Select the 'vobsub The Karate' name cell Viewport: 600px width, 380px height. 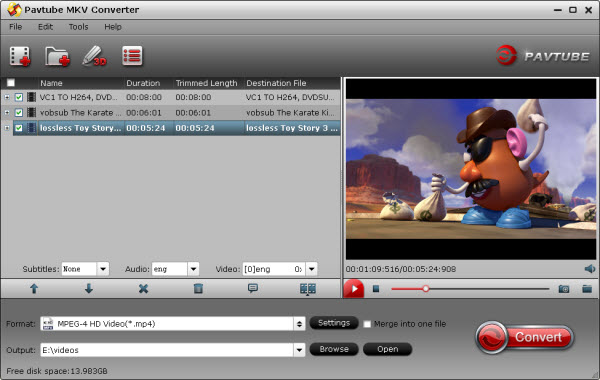click(80, 113)
